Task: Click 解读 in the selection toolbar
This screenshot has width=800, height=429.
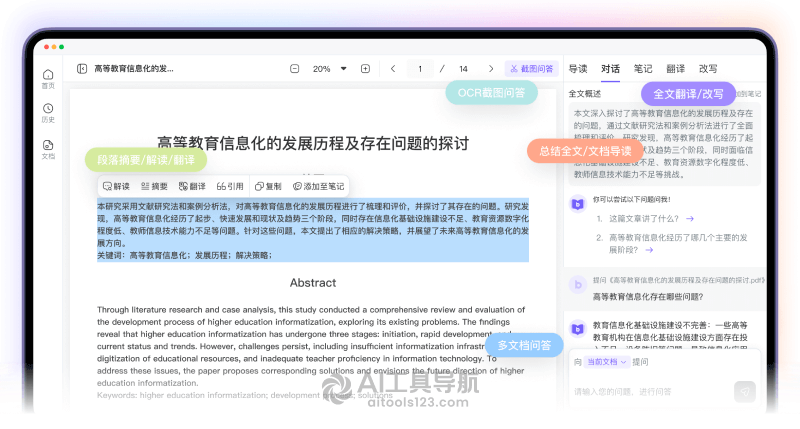Action: click(116, 186)
